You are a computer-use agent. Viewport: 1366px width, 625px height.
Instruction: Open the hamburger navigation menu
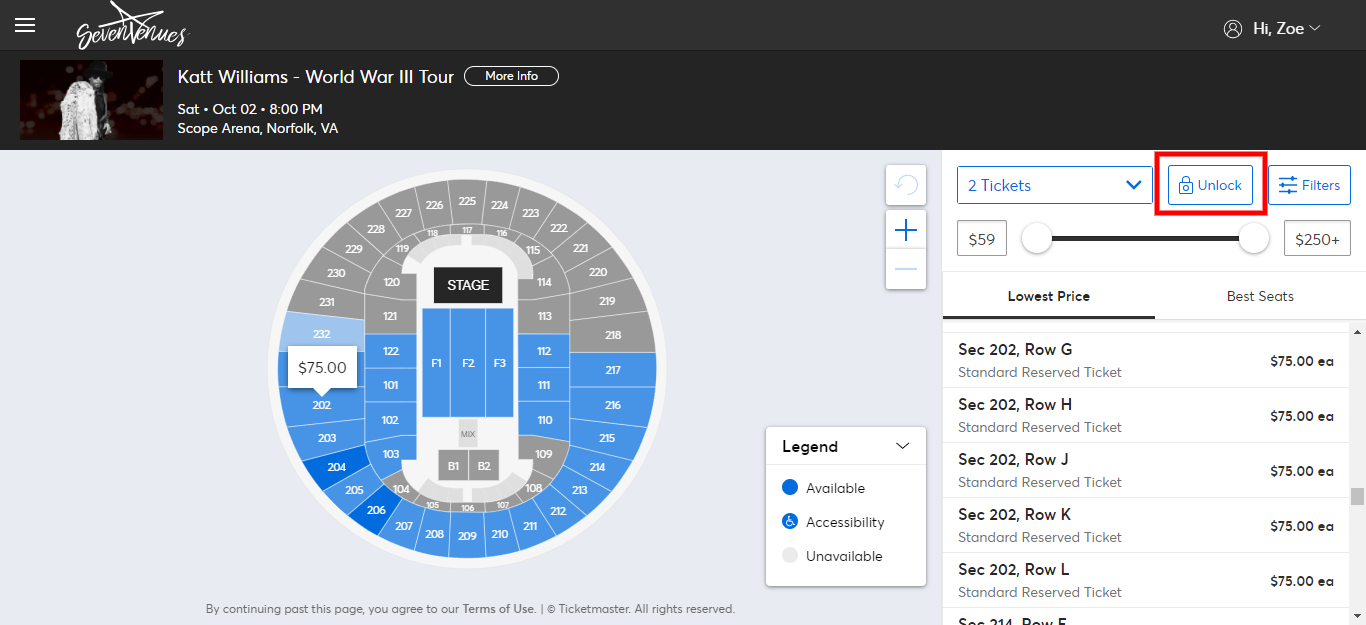(x=25, y=26)
